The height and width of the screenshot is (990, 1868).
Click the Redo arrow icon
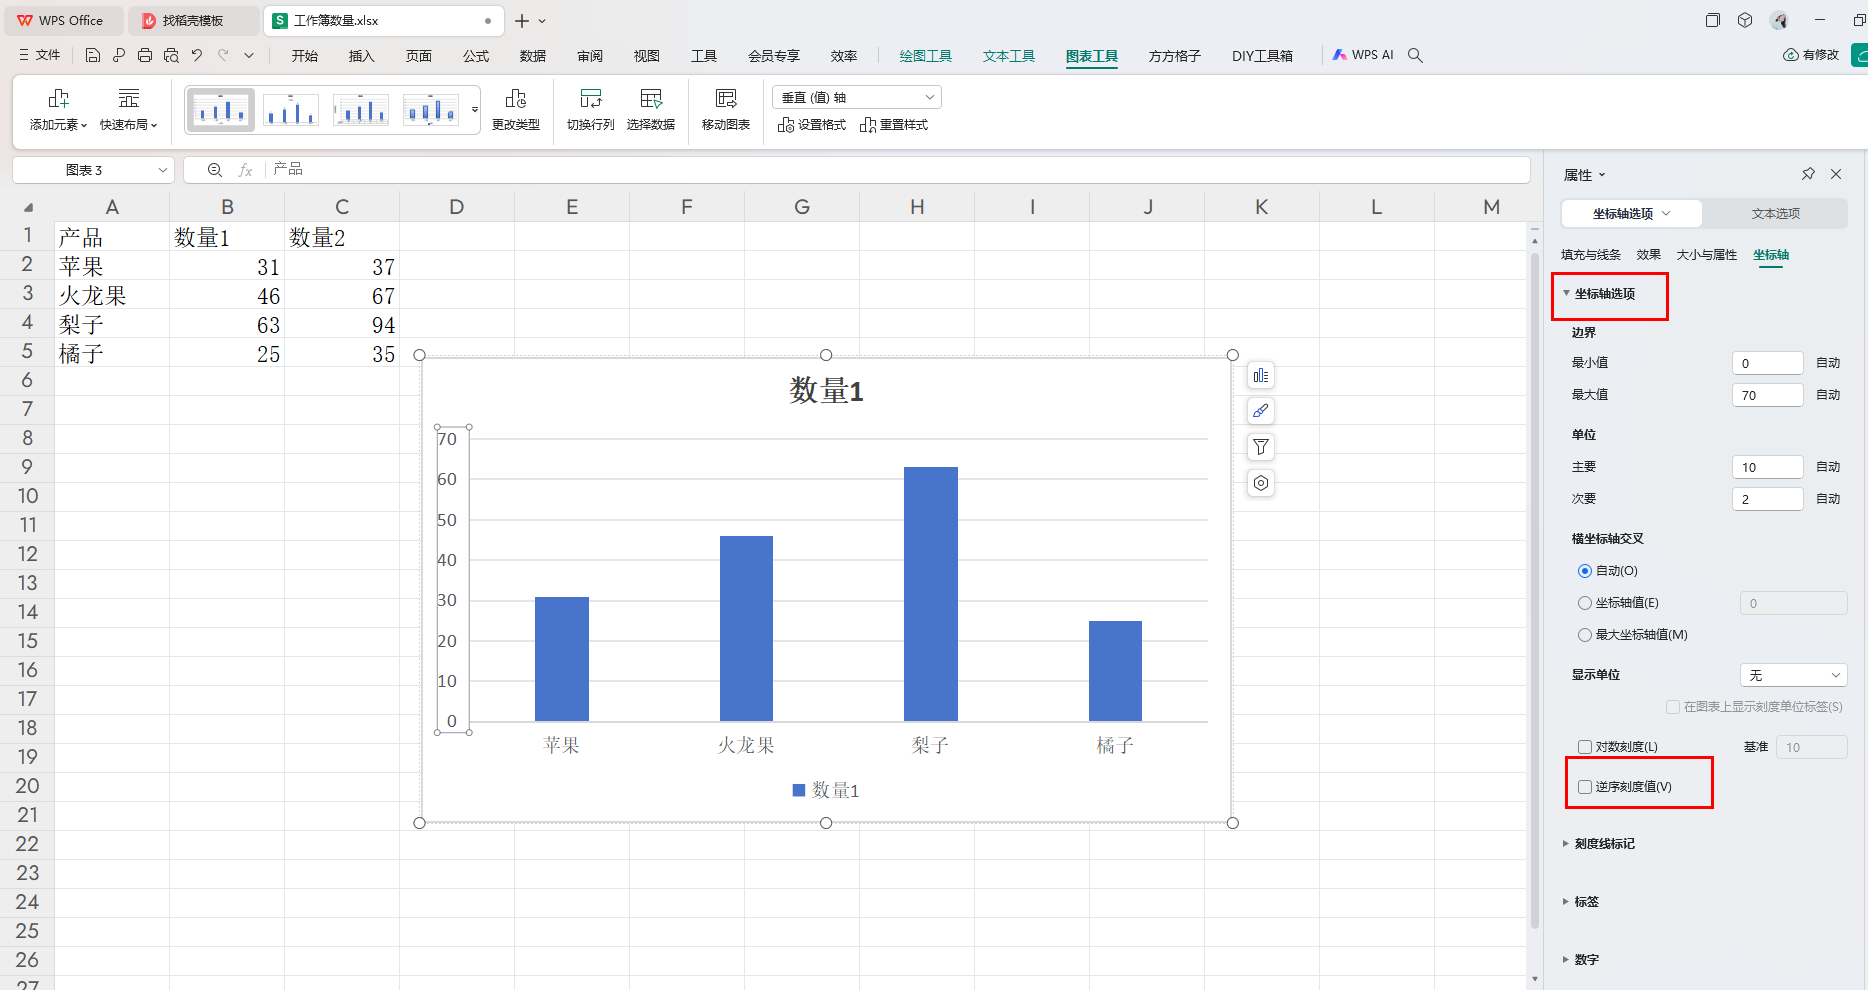[x=223, y=55]
